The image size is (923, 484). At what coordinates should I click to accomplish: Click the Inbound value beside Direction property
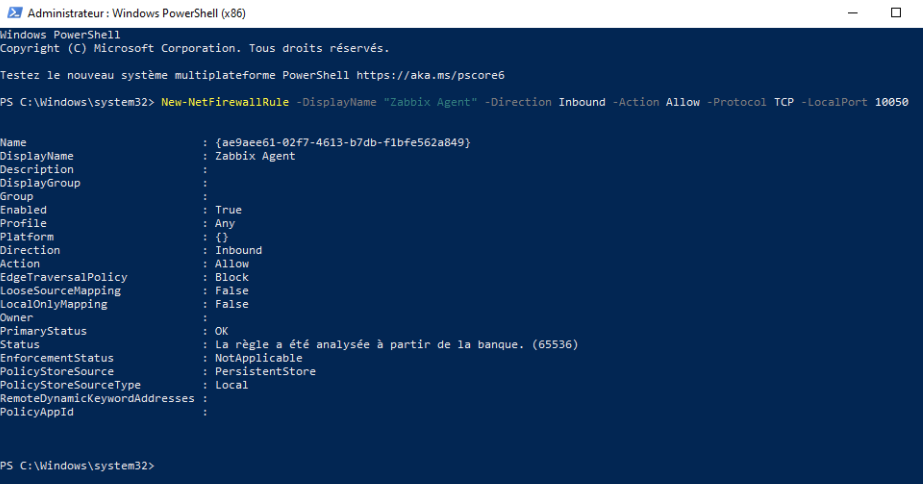[x=238, y=250]
